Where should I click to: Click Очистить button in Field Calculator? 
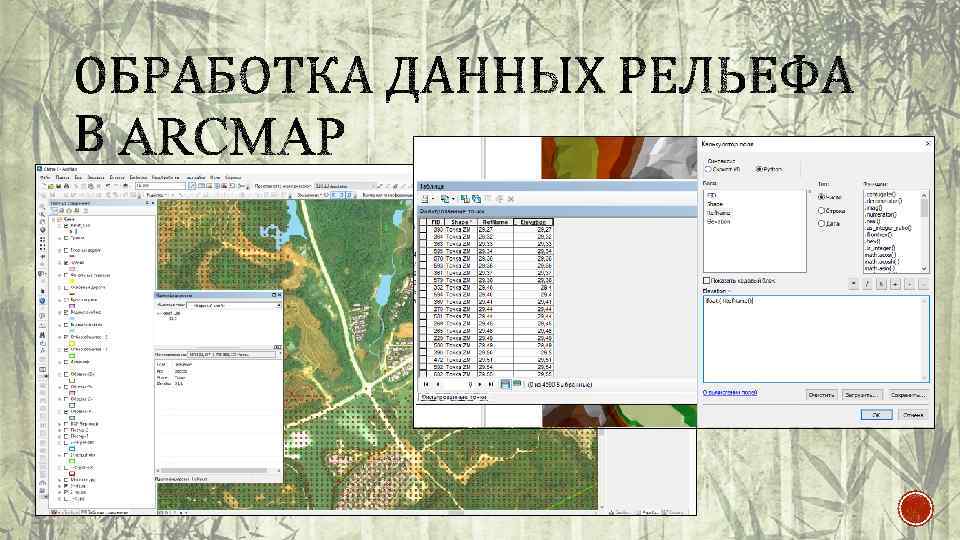[x=821, y=395]
